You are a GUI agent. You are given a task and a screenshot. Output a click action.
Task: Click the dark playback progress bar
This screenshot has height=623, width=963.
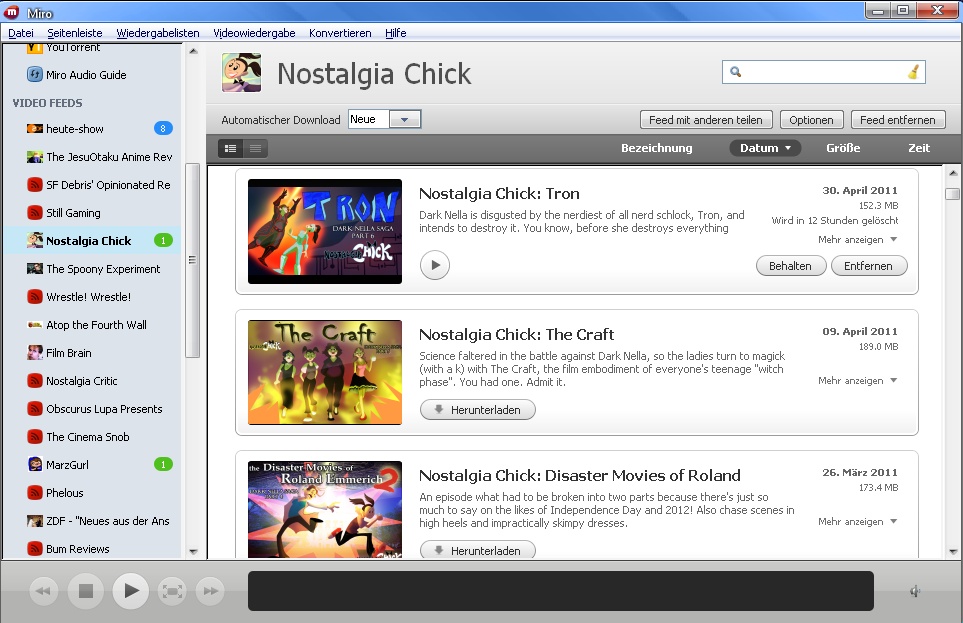(x=560, y=591)
